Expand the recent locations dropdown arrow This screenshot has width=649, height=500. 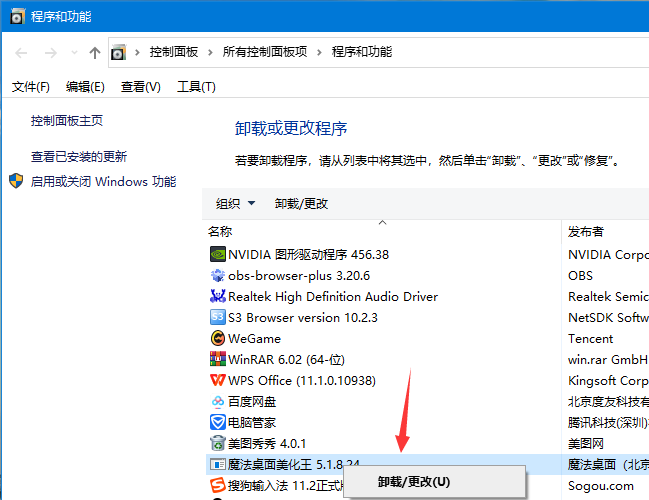point(75,53)
